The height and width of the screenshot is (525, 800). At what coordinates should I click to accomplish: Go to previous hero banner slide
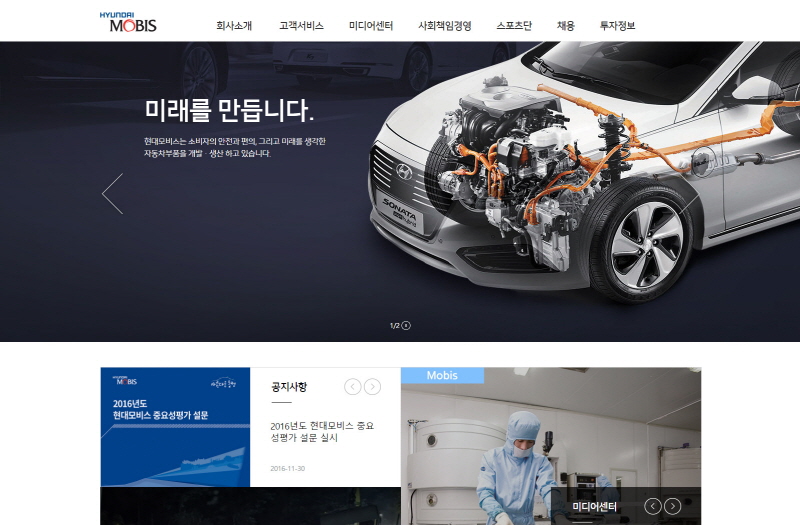(x=113, y=194)
